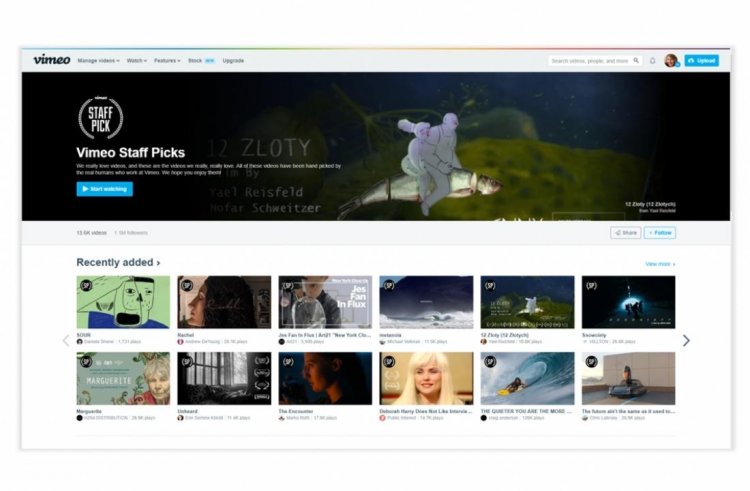Open the Deborah Harry video thumbnail
The image size is (750, 491).
click(x=426, y=379)
